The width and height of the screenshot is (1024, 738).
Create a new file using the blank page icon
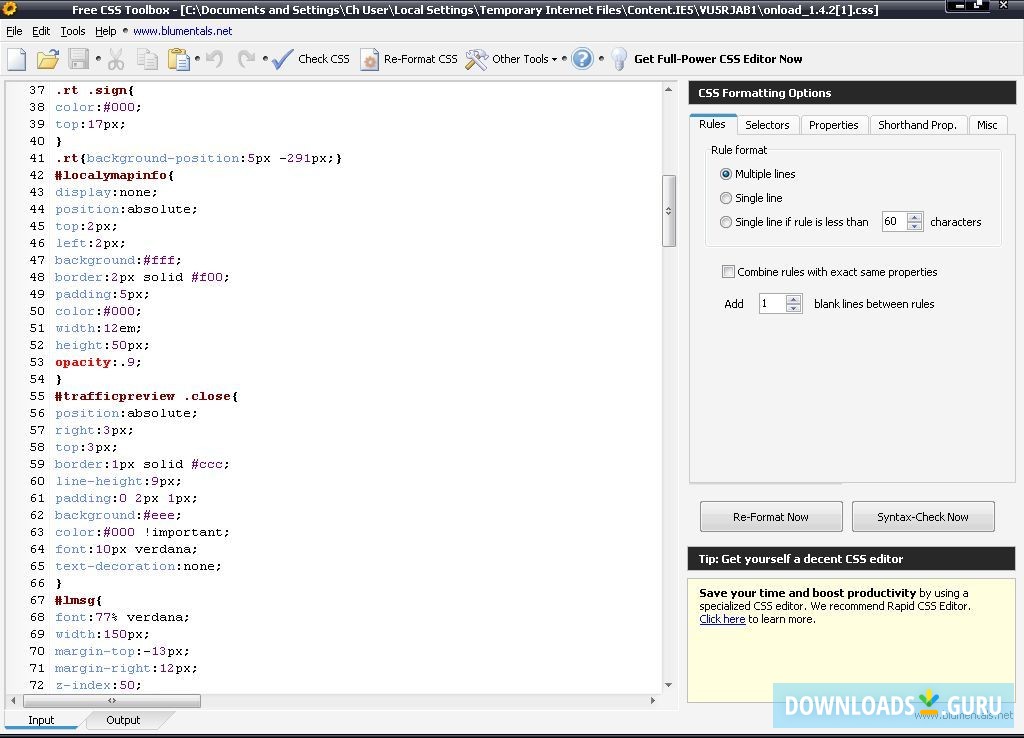[x=15, y=59]
